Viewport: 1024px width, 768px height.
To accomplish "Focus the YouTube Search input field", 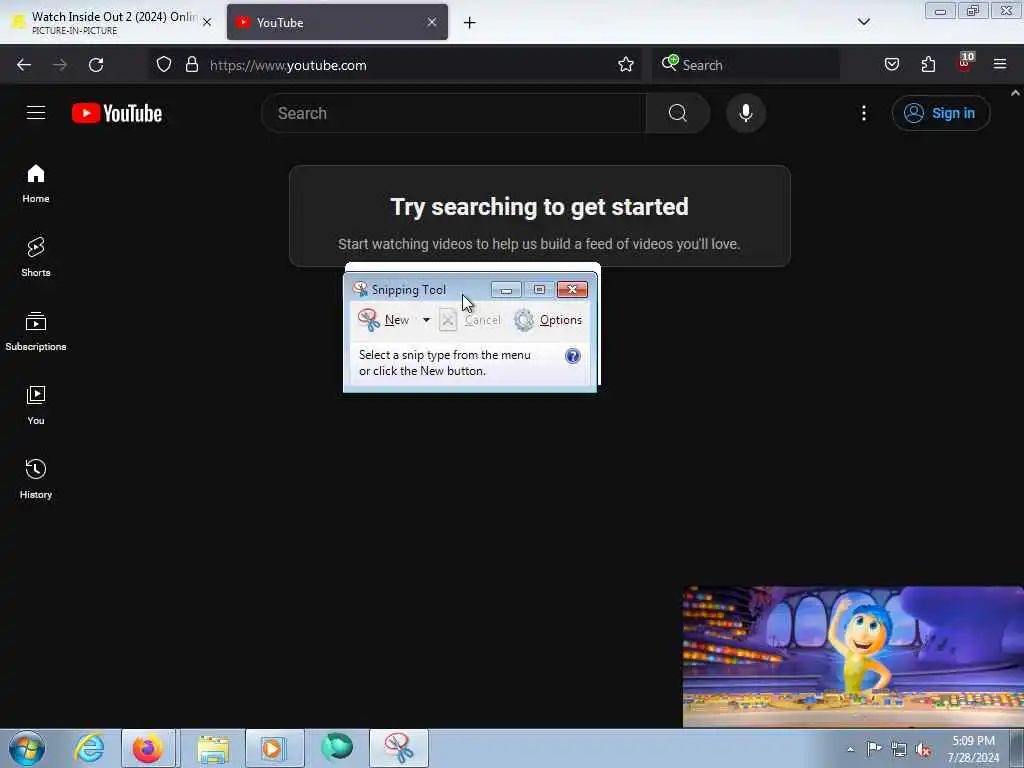I will point(453,113).
